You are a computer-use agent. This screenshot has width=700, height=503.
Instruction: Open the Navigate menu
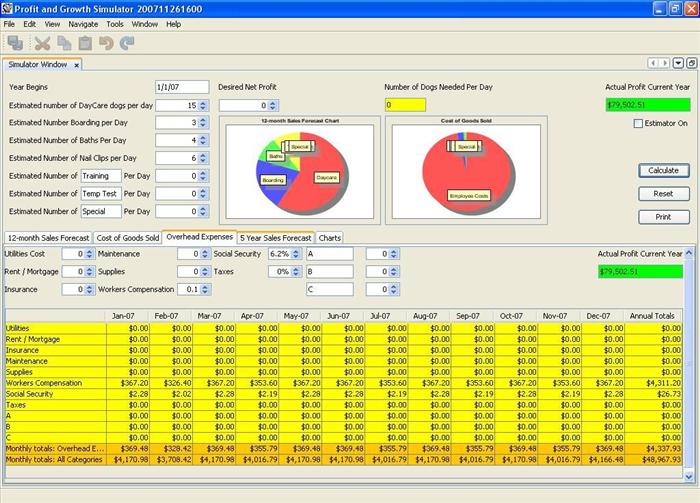coord(83,24)
